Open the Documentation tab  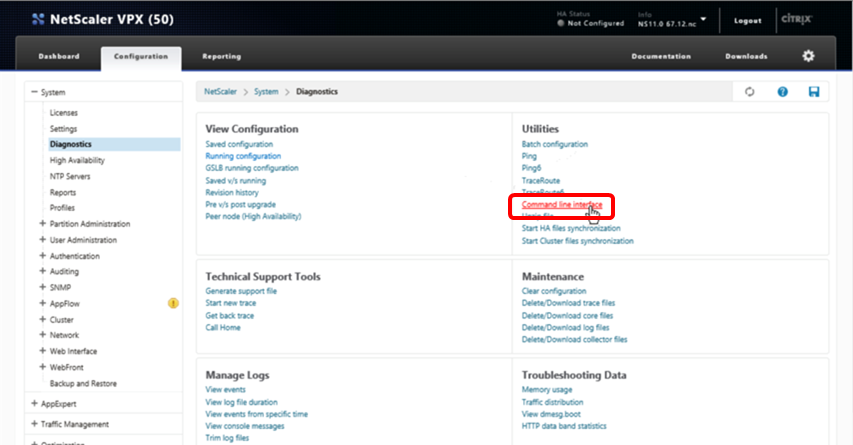pyautogui.click(x=661, y=56)
